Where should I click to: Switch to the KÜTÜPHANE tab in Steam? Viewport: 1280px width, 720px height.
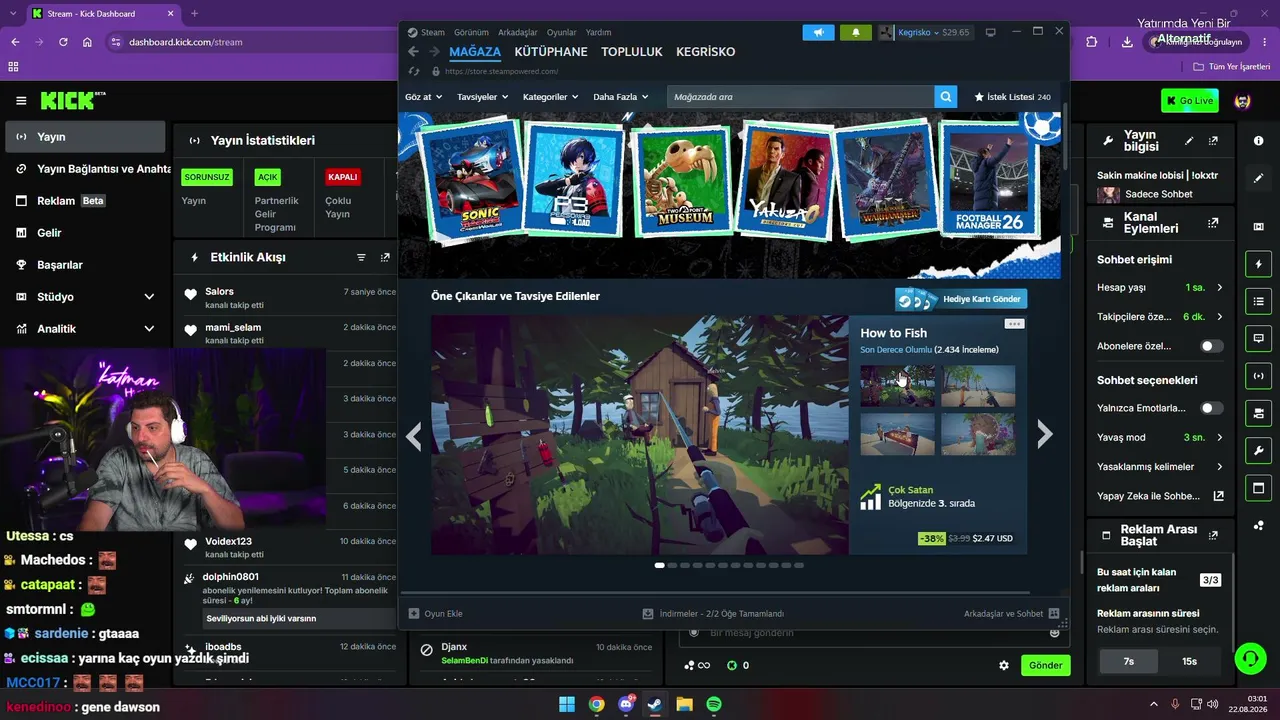(x=551, y=52)
